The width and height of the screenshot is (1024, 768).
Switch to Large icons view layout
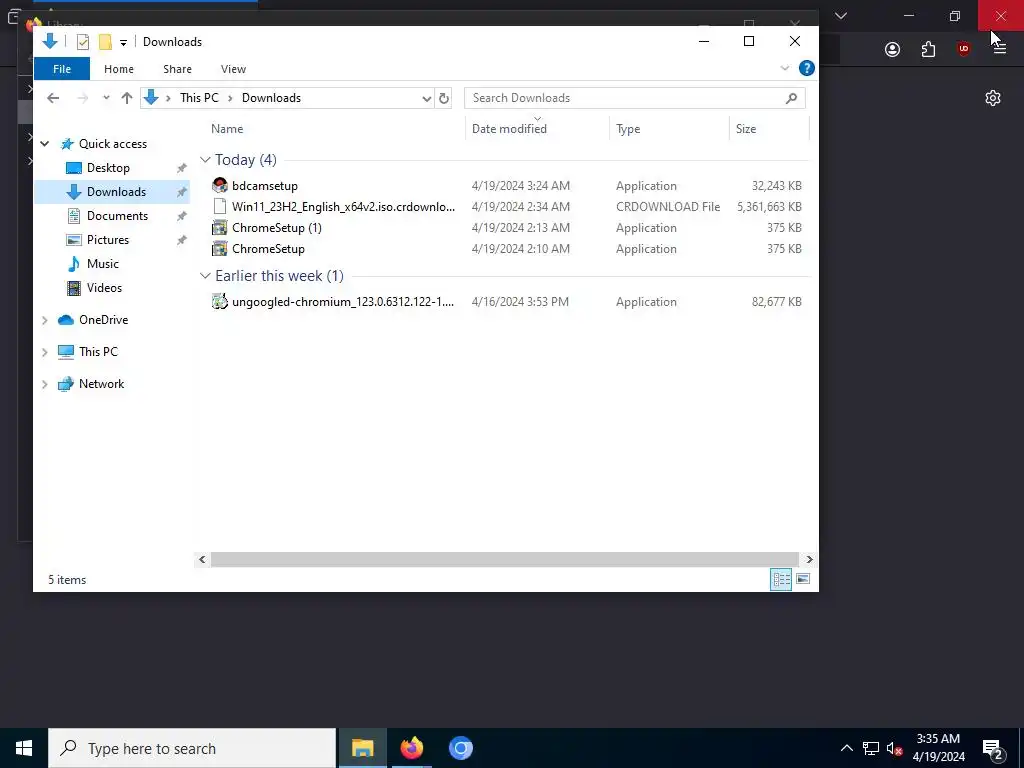point(803,579)
